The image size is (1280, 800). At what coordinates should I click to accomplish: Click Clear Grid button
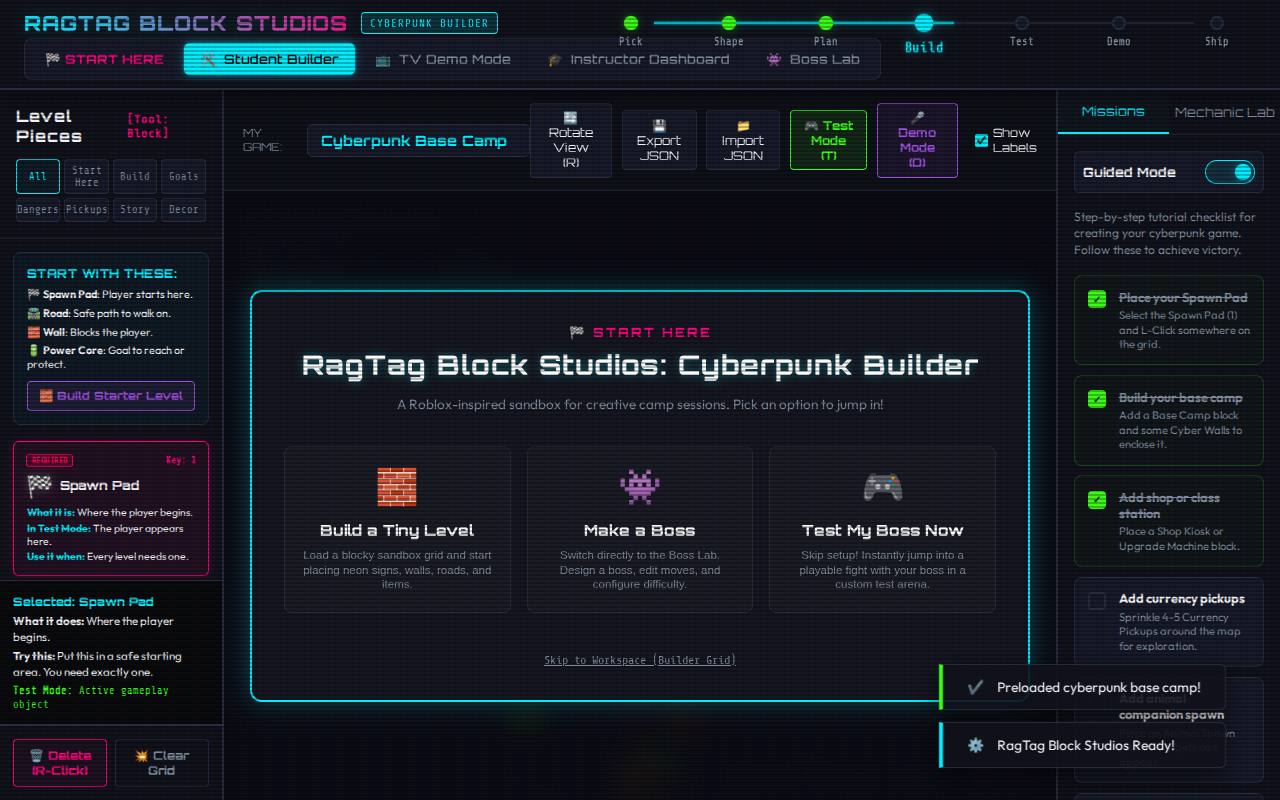162,763
